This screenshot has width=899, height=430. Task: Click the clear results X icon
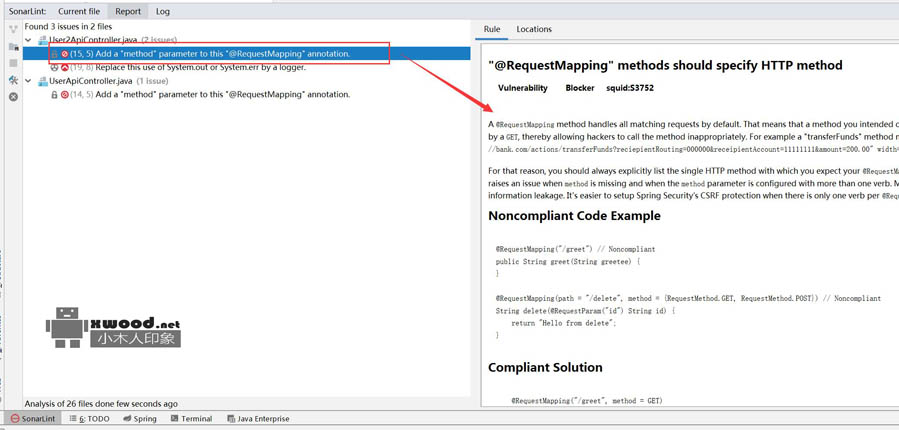(x=13, y=97)
